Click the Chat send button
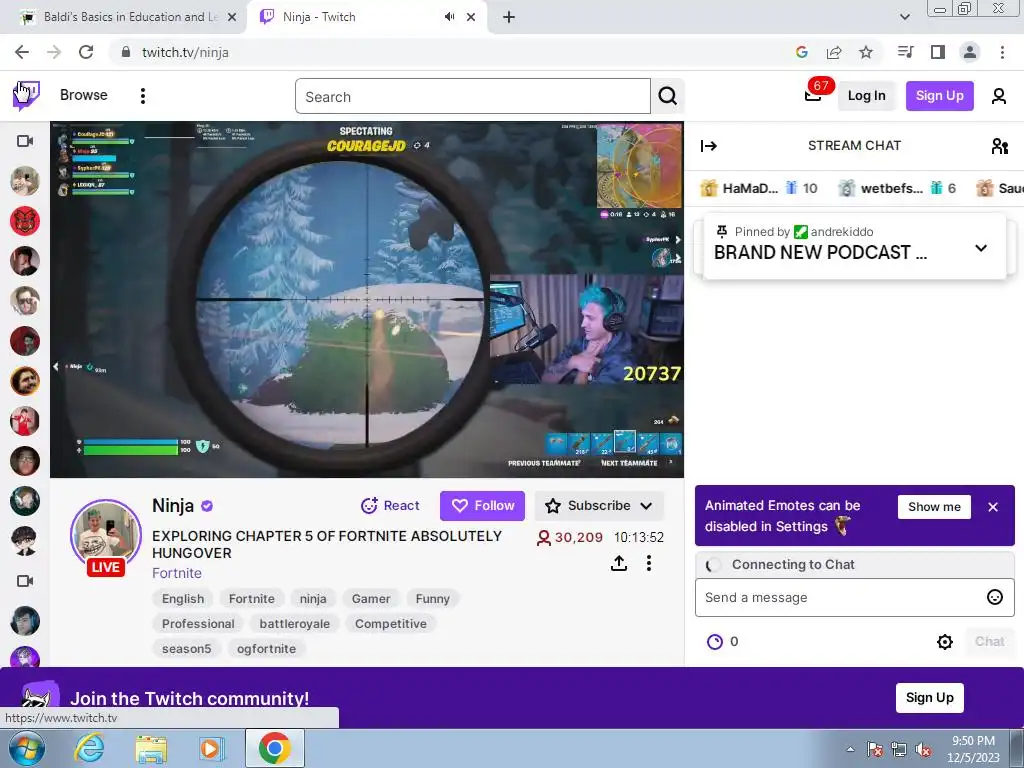Image resolution: width=1024 pixels, height=768 pixels. pos(989,642)
